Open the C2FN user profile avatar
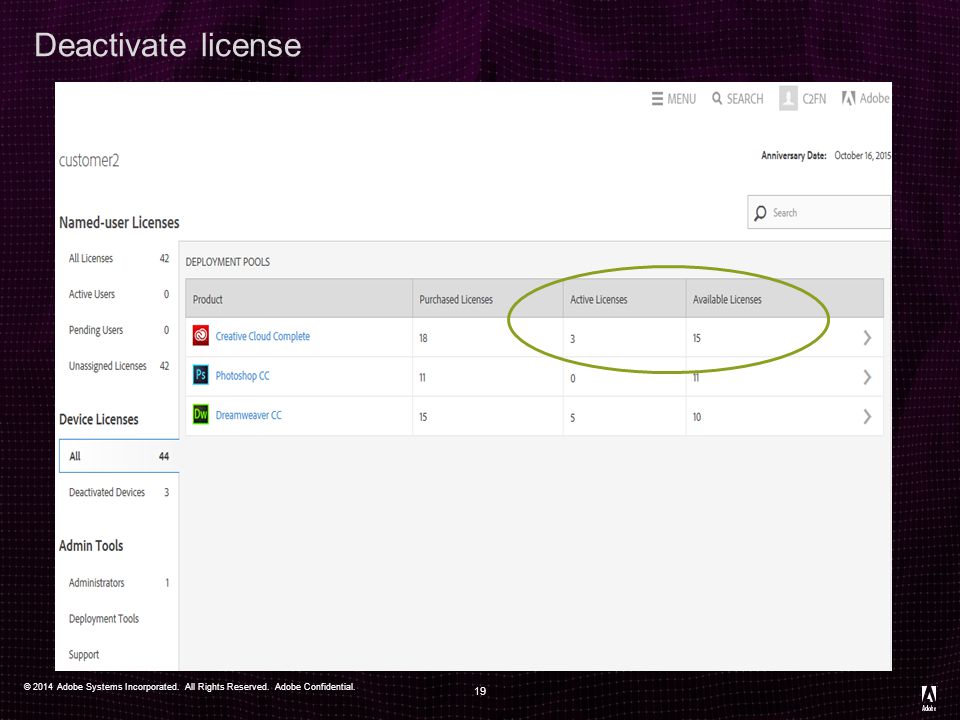Image resolution: width=960 pixels, height=720 pixels. point(788,98)
